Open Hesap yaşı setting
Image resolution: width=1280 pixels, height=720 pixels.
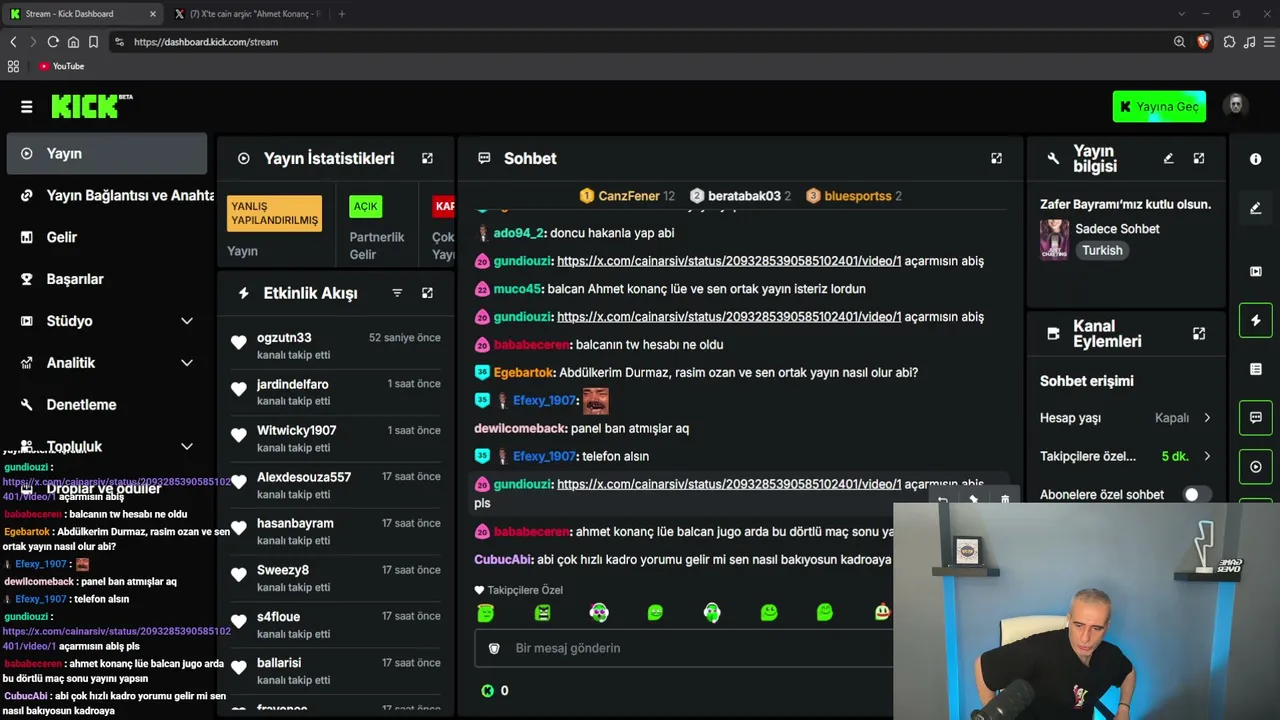(x=1126, y=418)
